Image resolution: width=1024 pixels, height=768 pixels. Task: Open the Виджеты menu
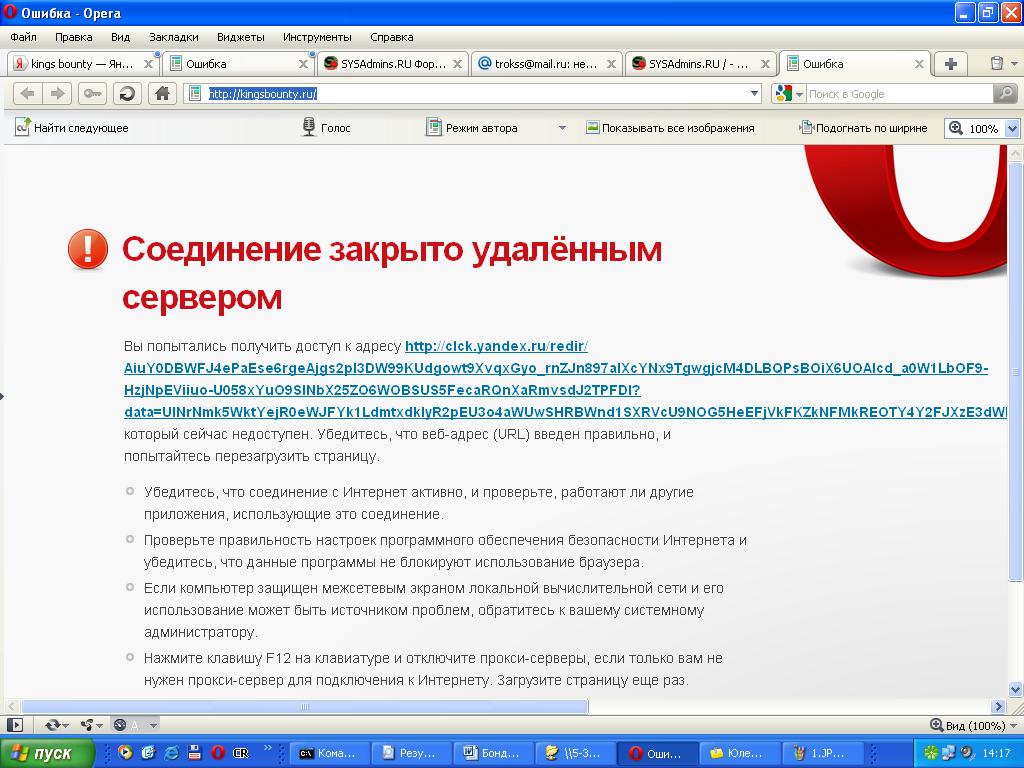click(x=240, y=37)
